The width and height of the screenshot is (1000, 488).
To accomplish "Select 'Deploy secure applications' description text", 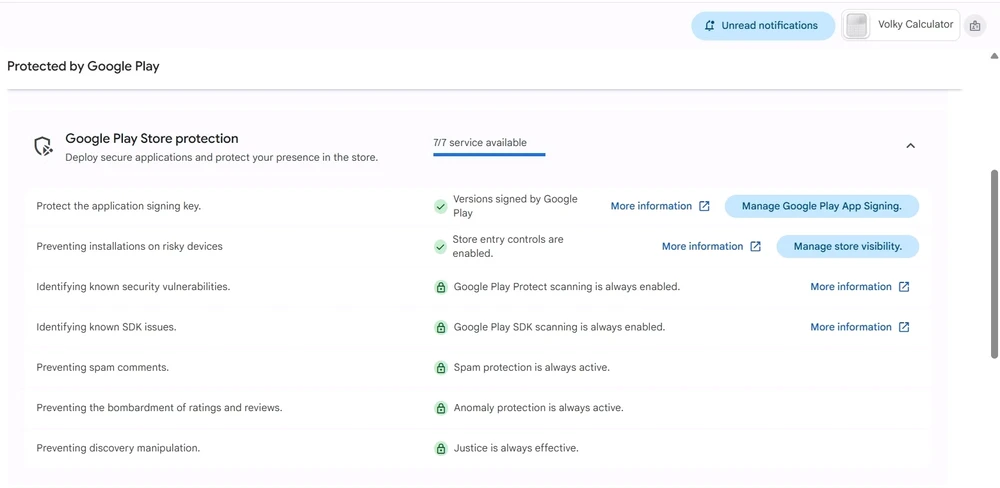I will click(x=221, y=157).
